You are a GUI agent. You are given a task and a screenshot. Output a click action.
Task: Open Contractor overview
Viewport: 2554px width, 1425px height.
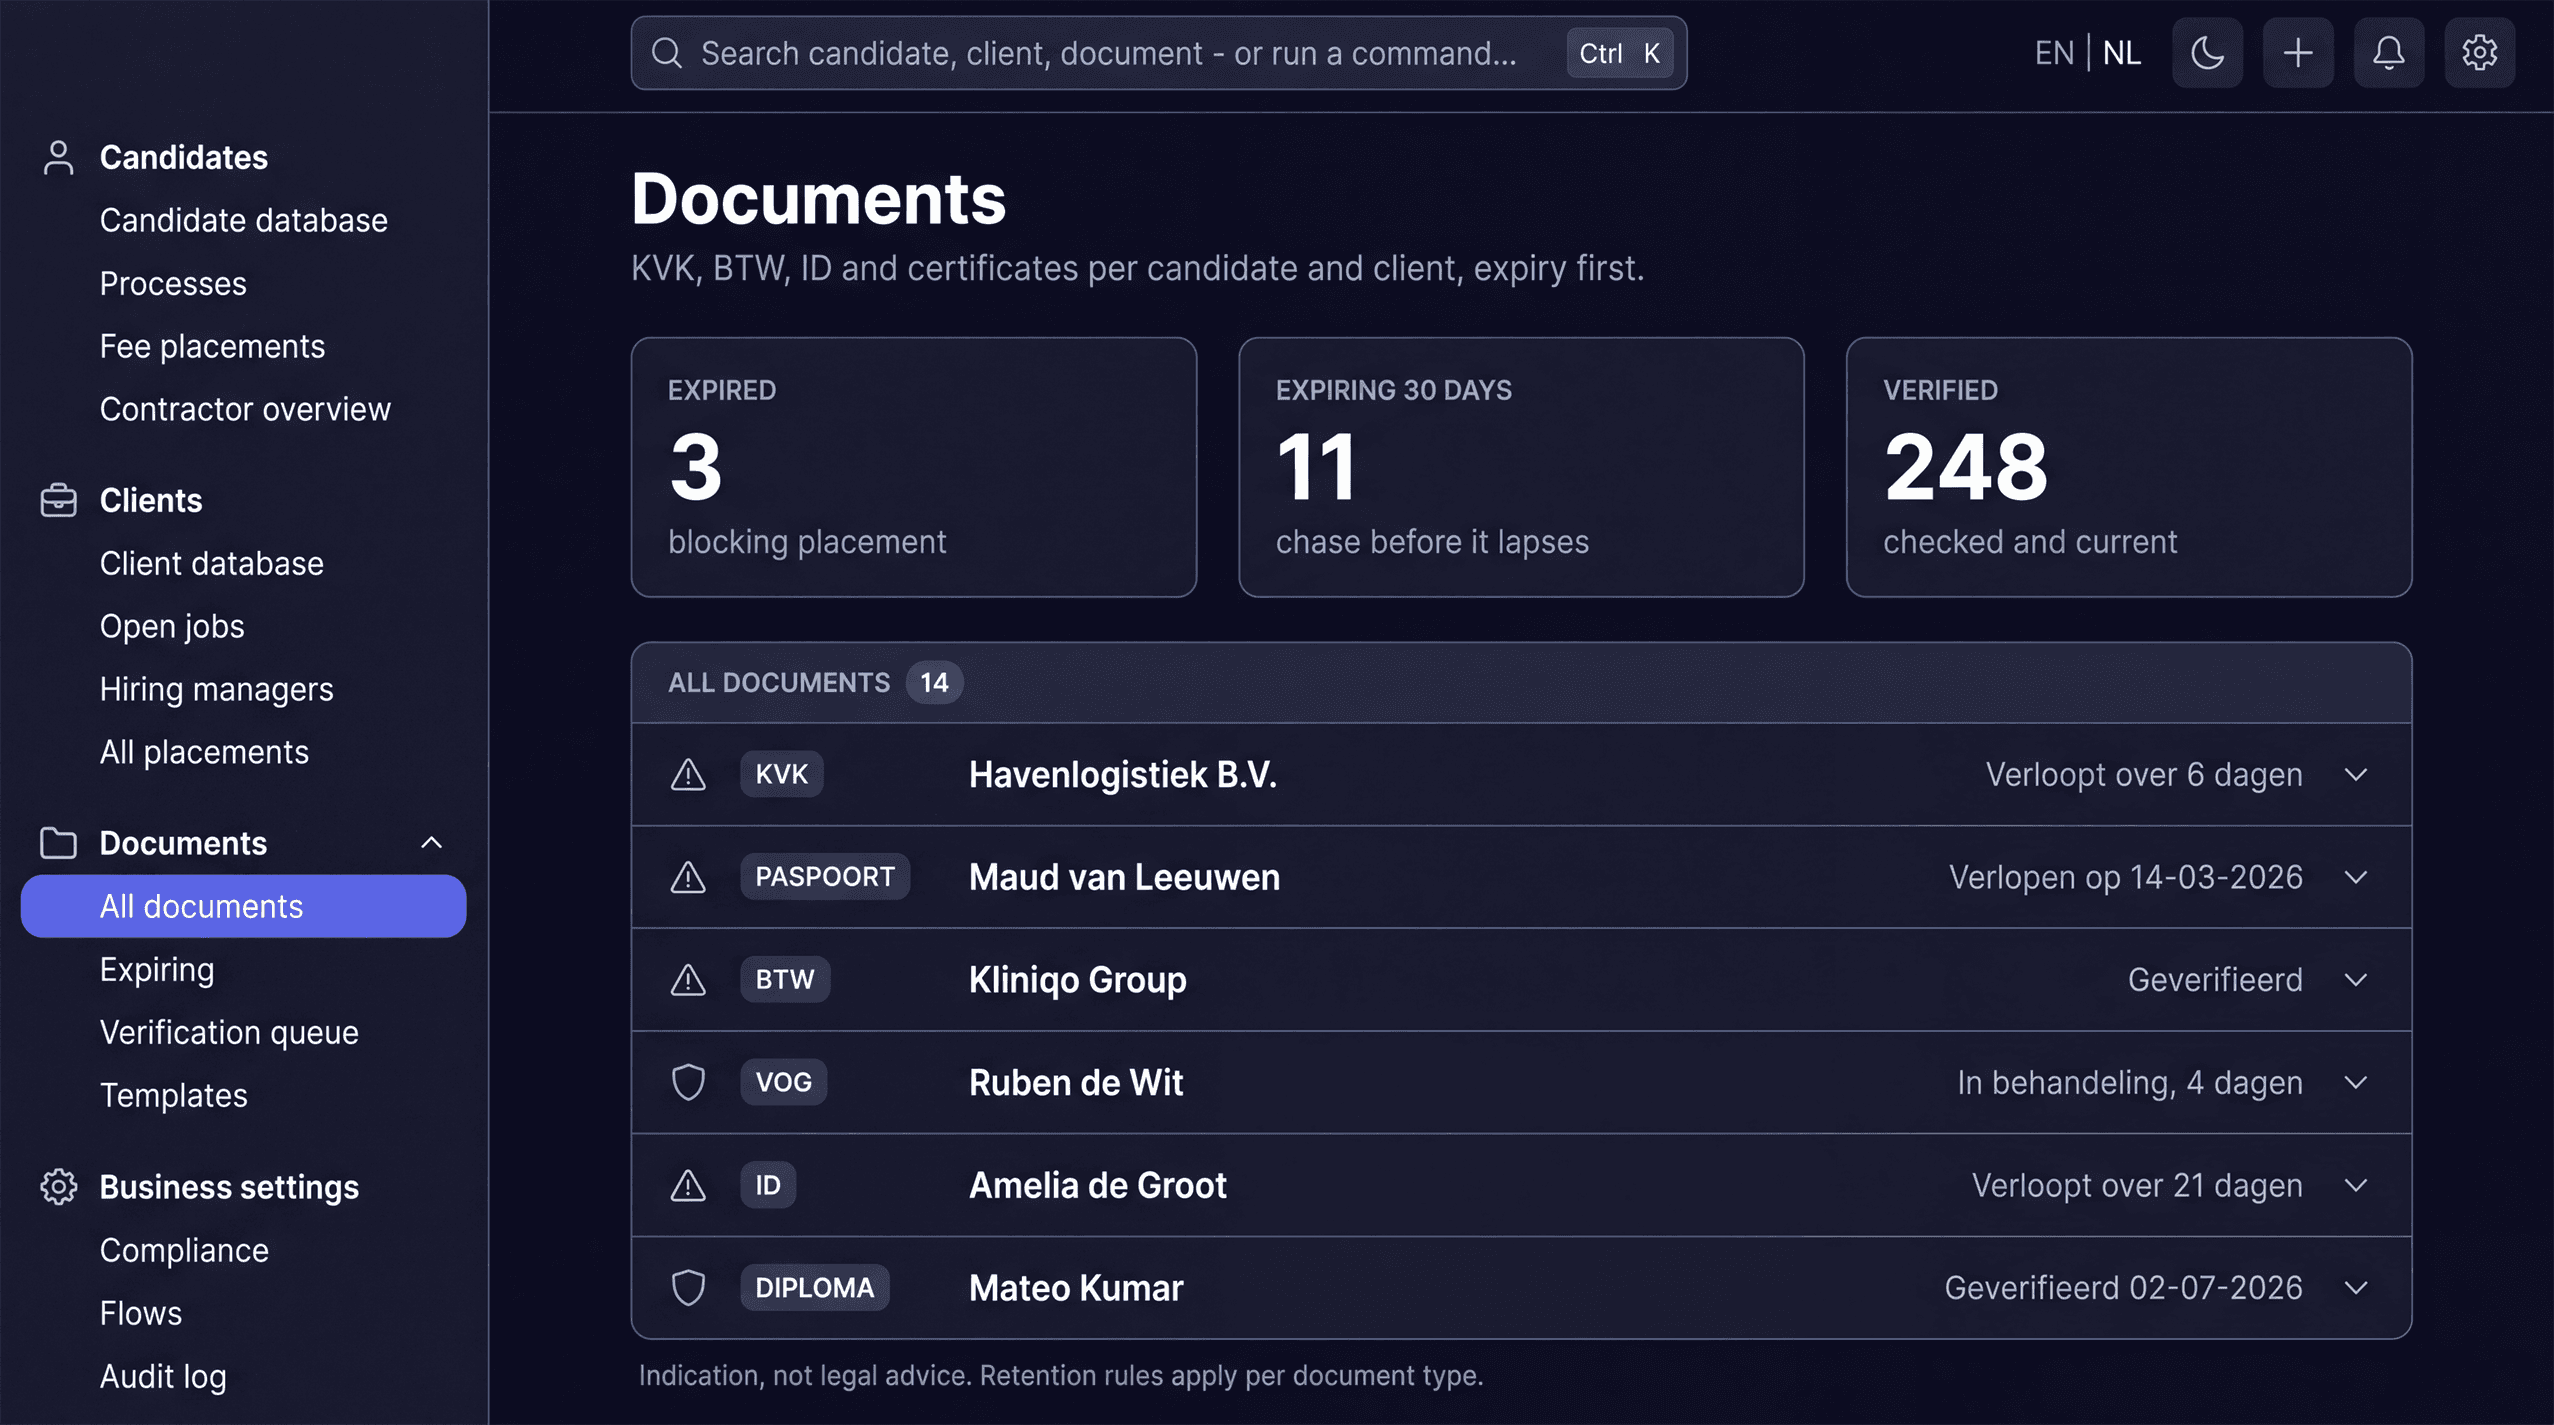pyautogui.click(x=245, y=409)
